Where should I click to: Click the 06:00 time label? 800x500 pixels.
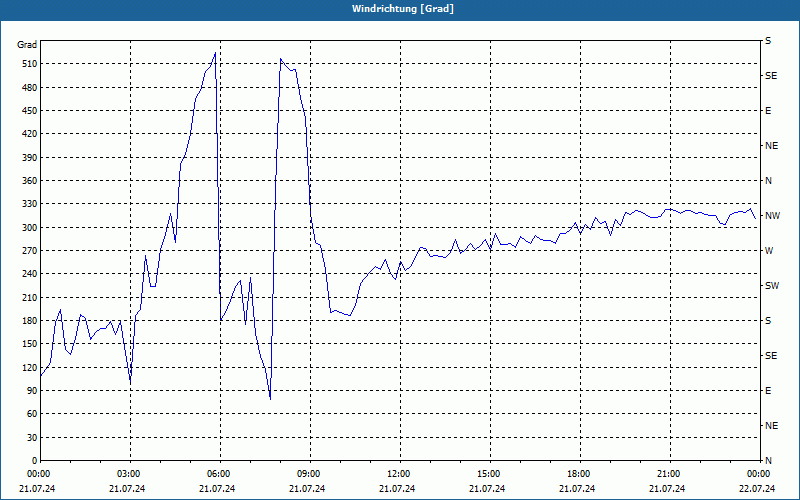[x=217, y=474]
